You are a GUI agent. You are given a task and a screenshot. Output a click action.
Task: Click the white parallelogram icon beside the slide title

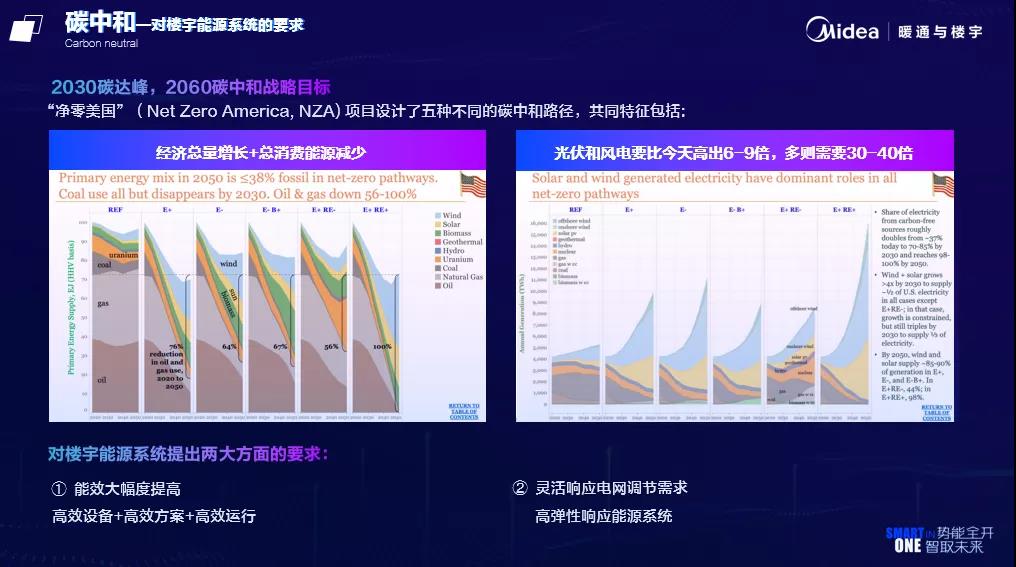(26, 28)
